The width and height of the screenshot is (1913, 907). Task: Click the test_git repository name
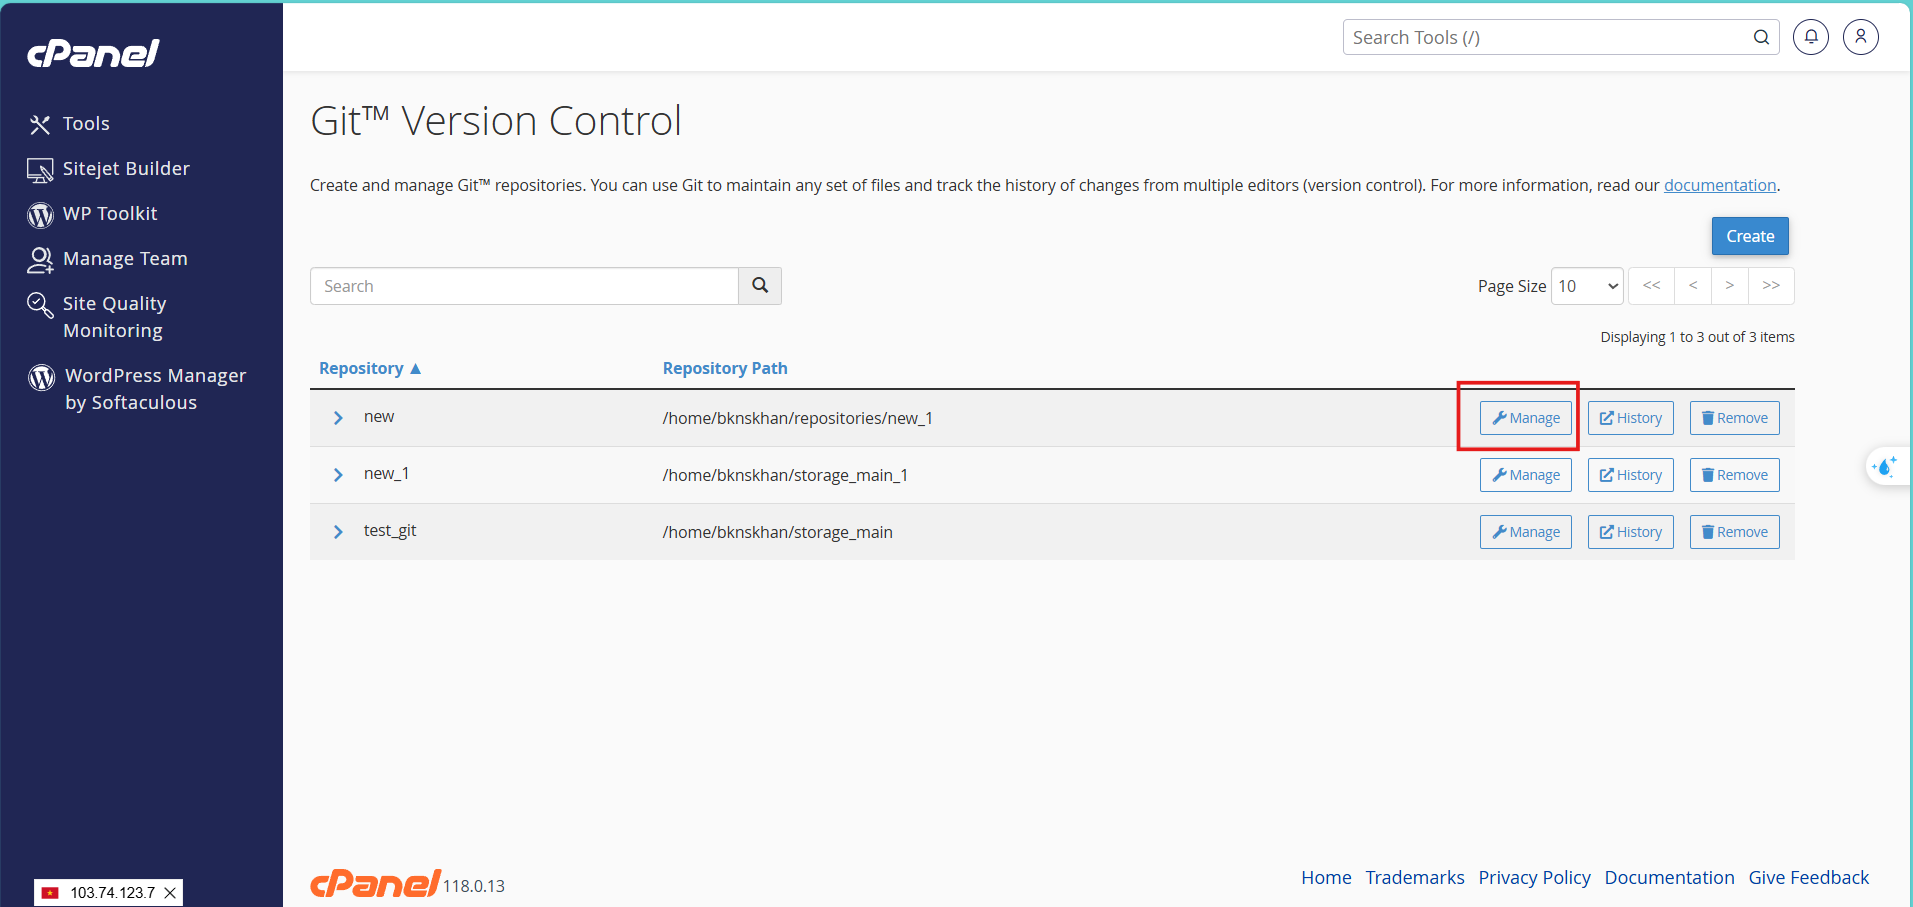(390, 531)
